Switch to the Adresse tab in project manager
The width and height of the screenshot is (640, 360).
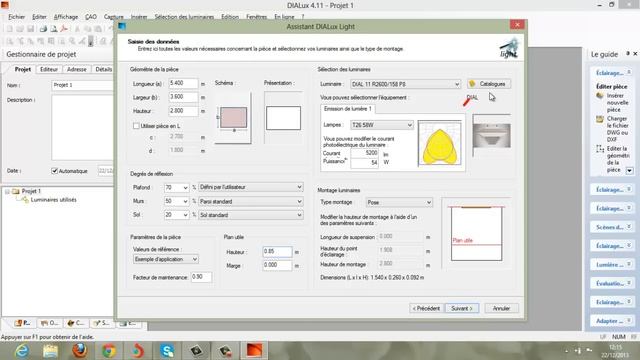[x=76, y=69]
